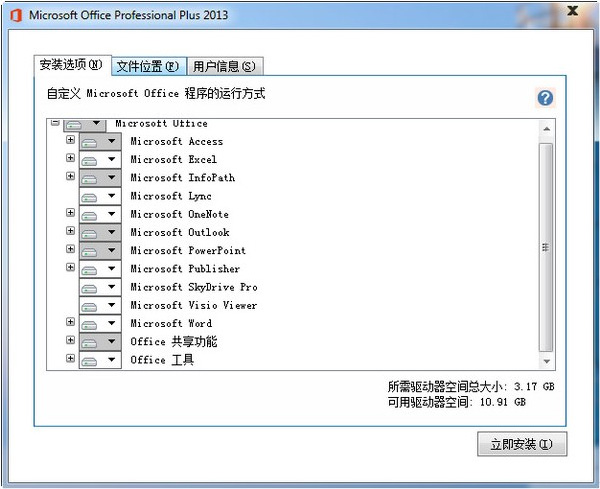The height and width of the screenshot is (489, 600).
Task: Switch to the 用户信息 tab
Action: [x=225, y=67]
